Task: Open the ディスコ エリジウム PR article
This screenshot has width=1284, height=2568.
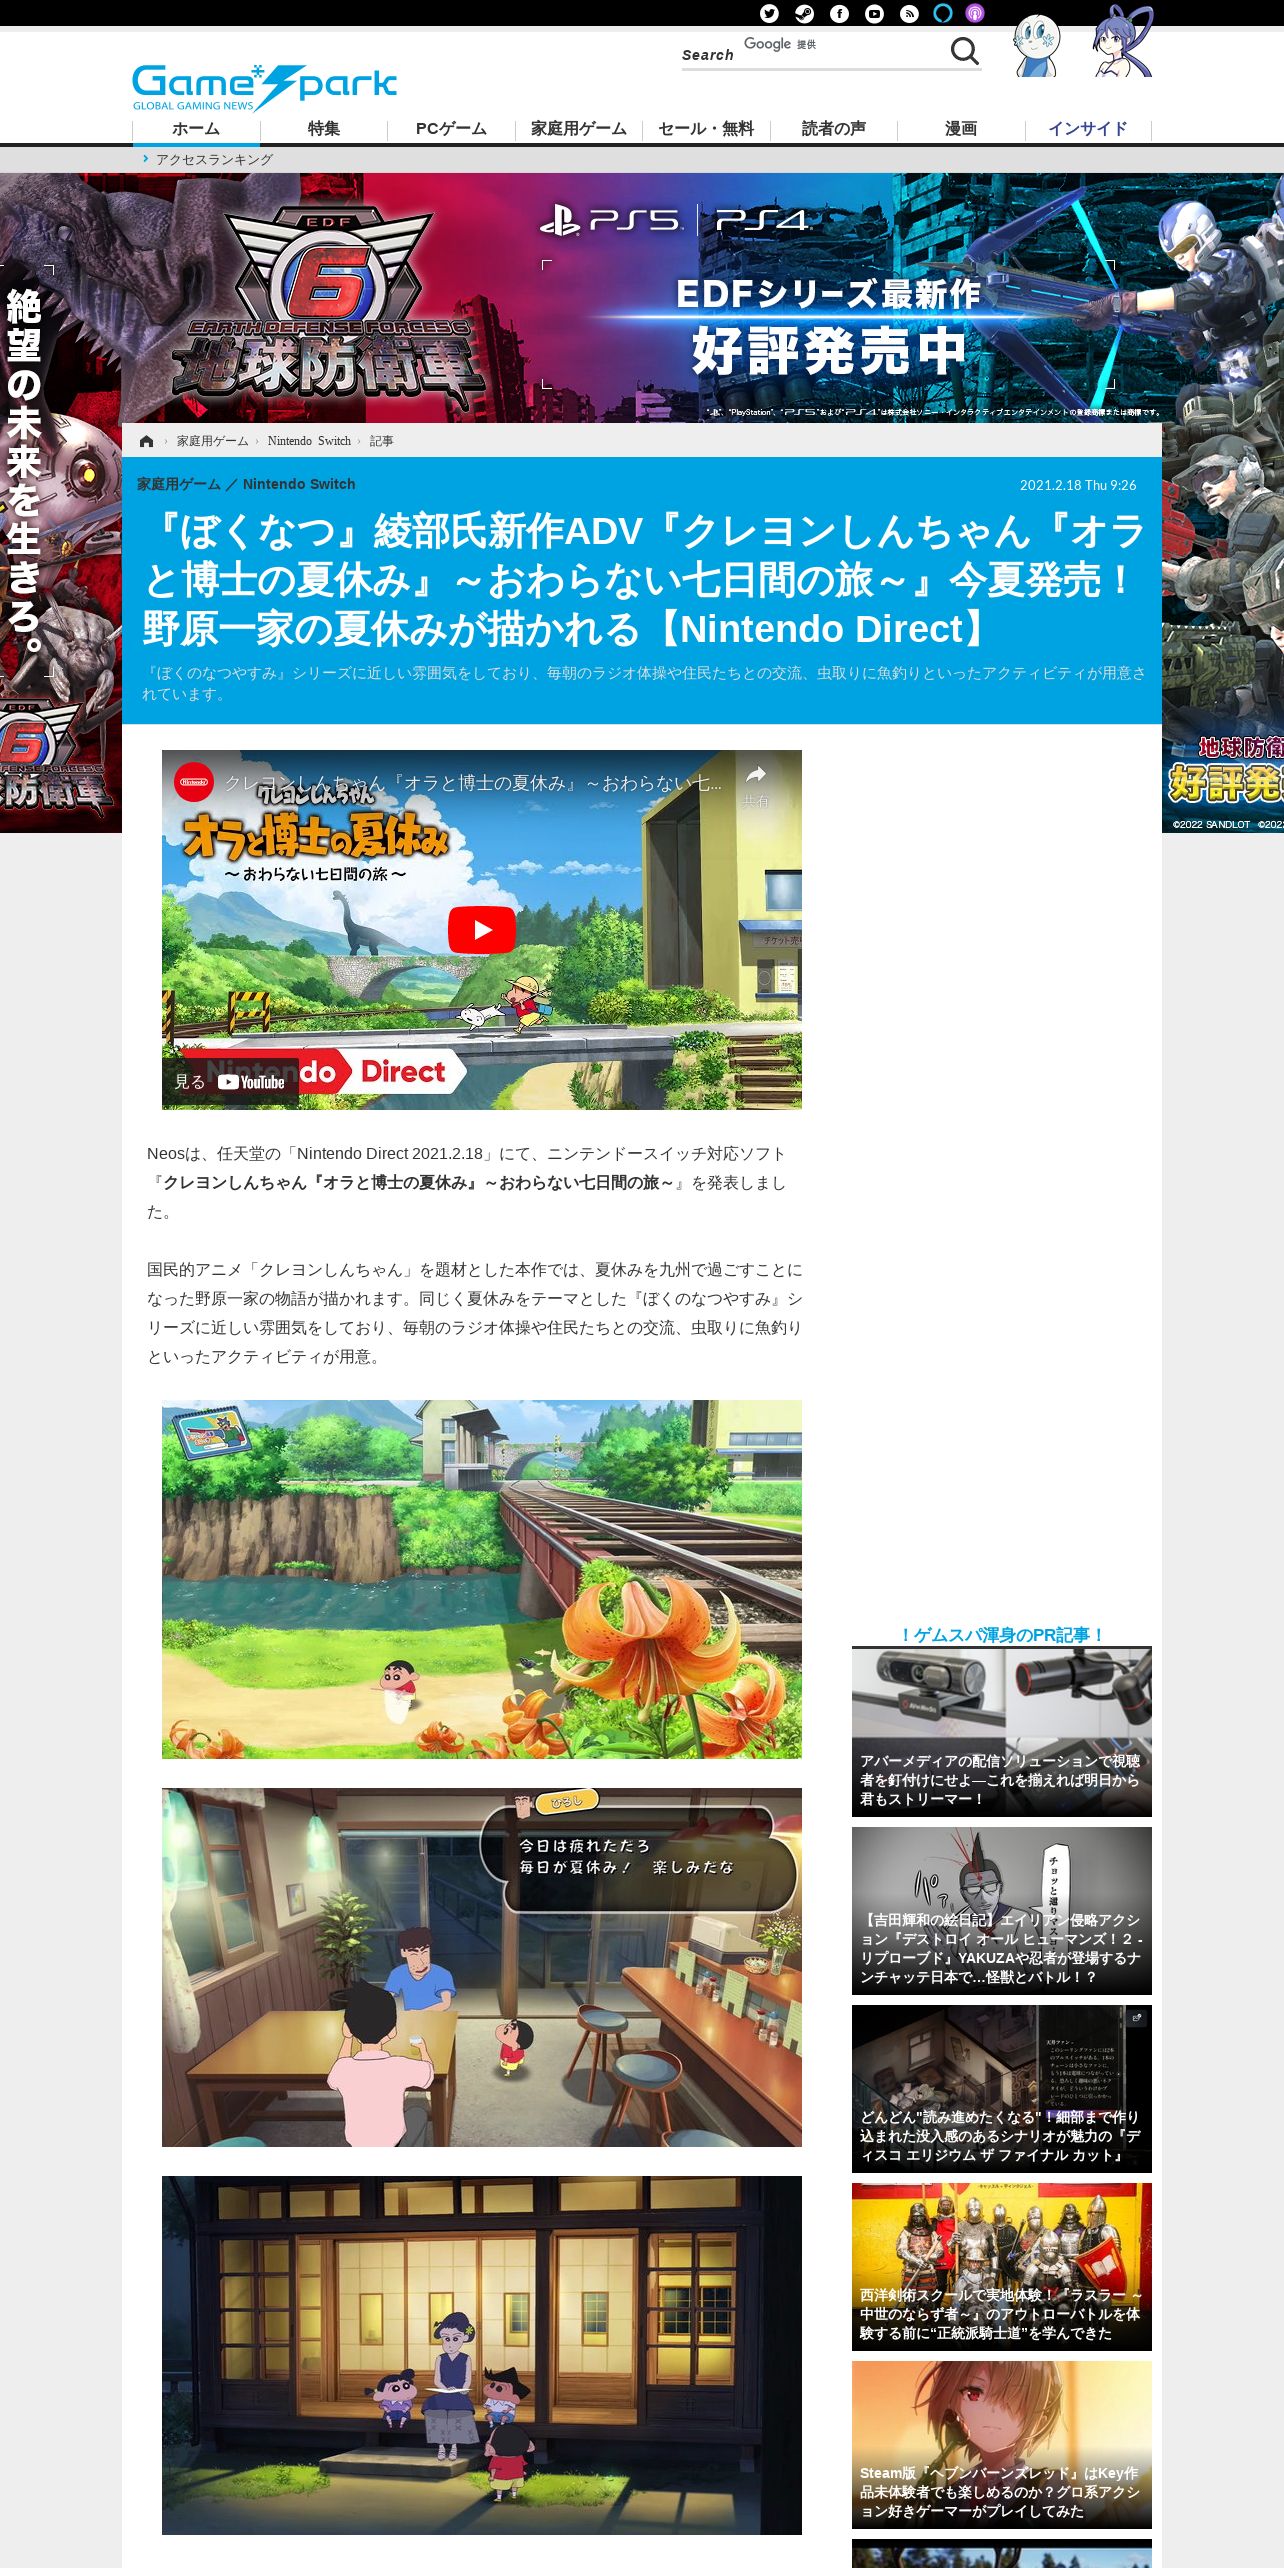Action: (1002, 2089)
